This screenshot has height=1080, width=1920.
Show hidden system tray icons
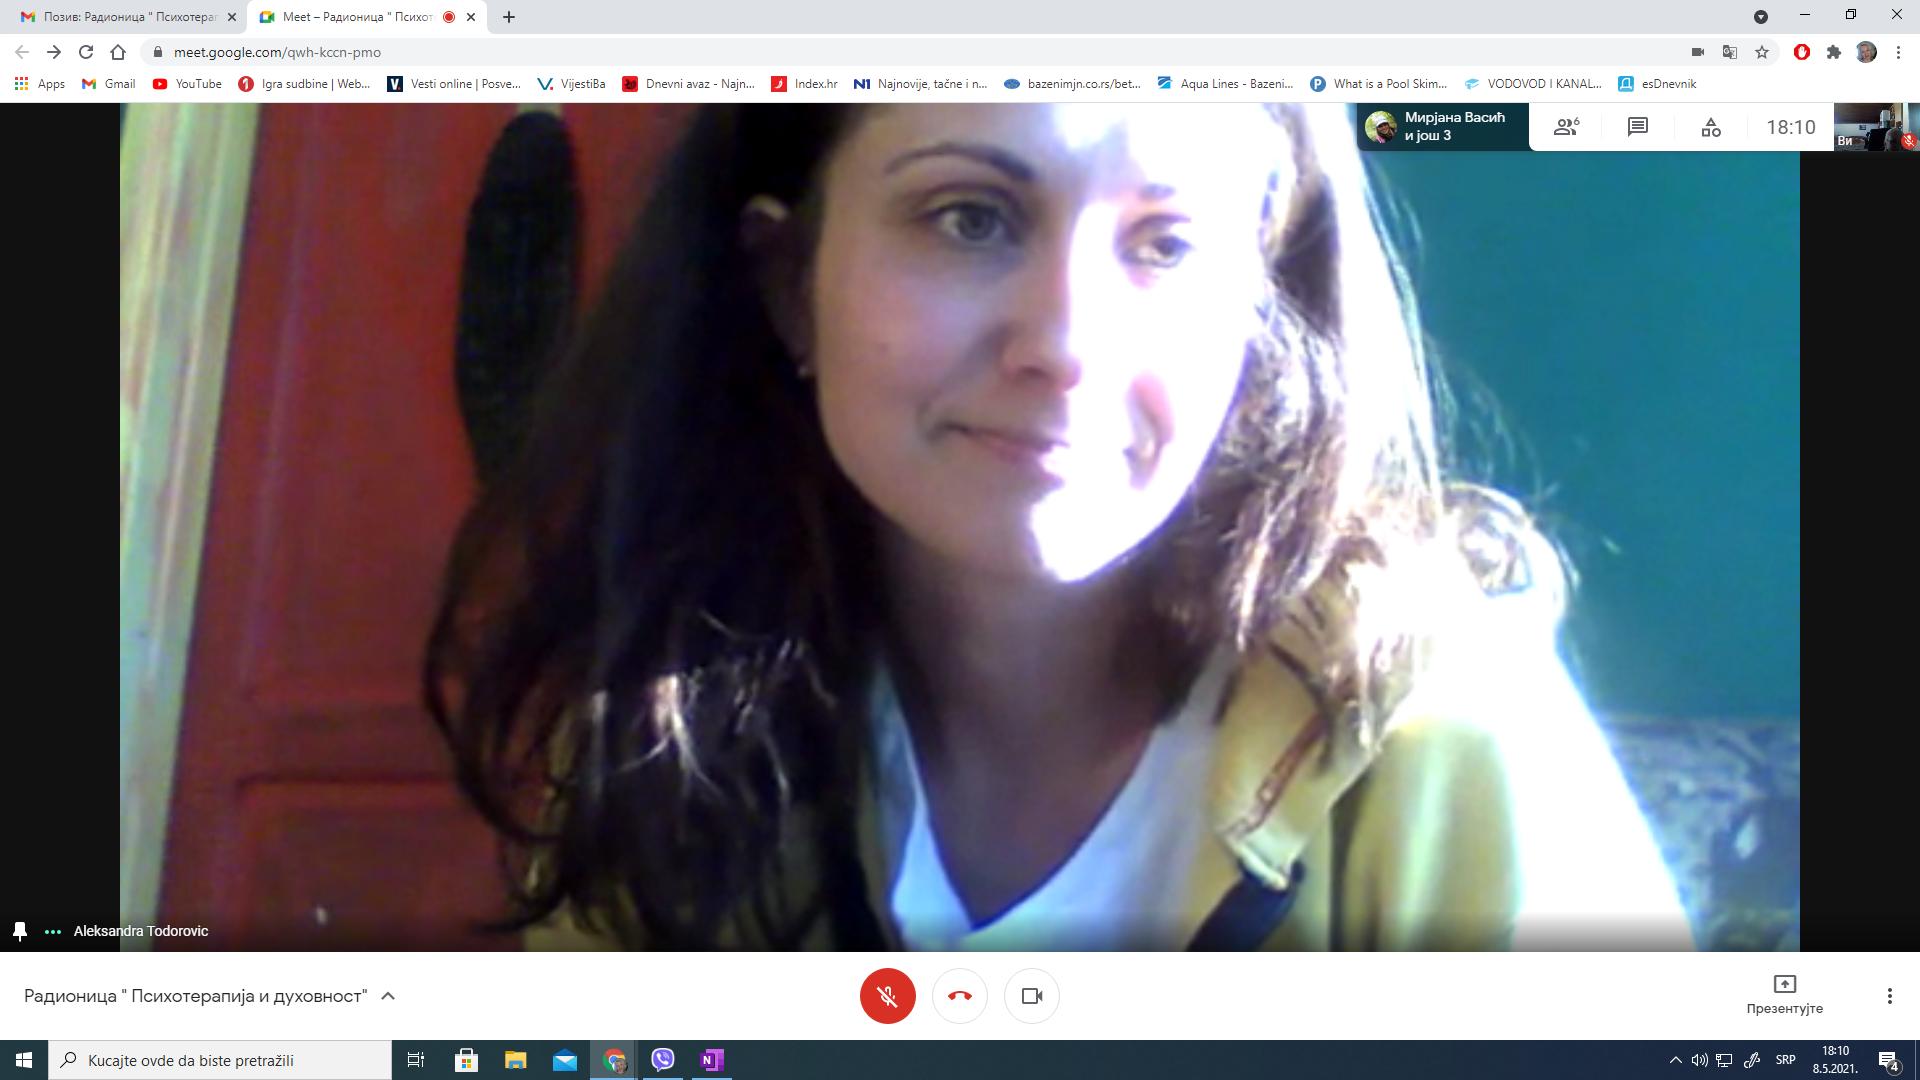1675,1060
